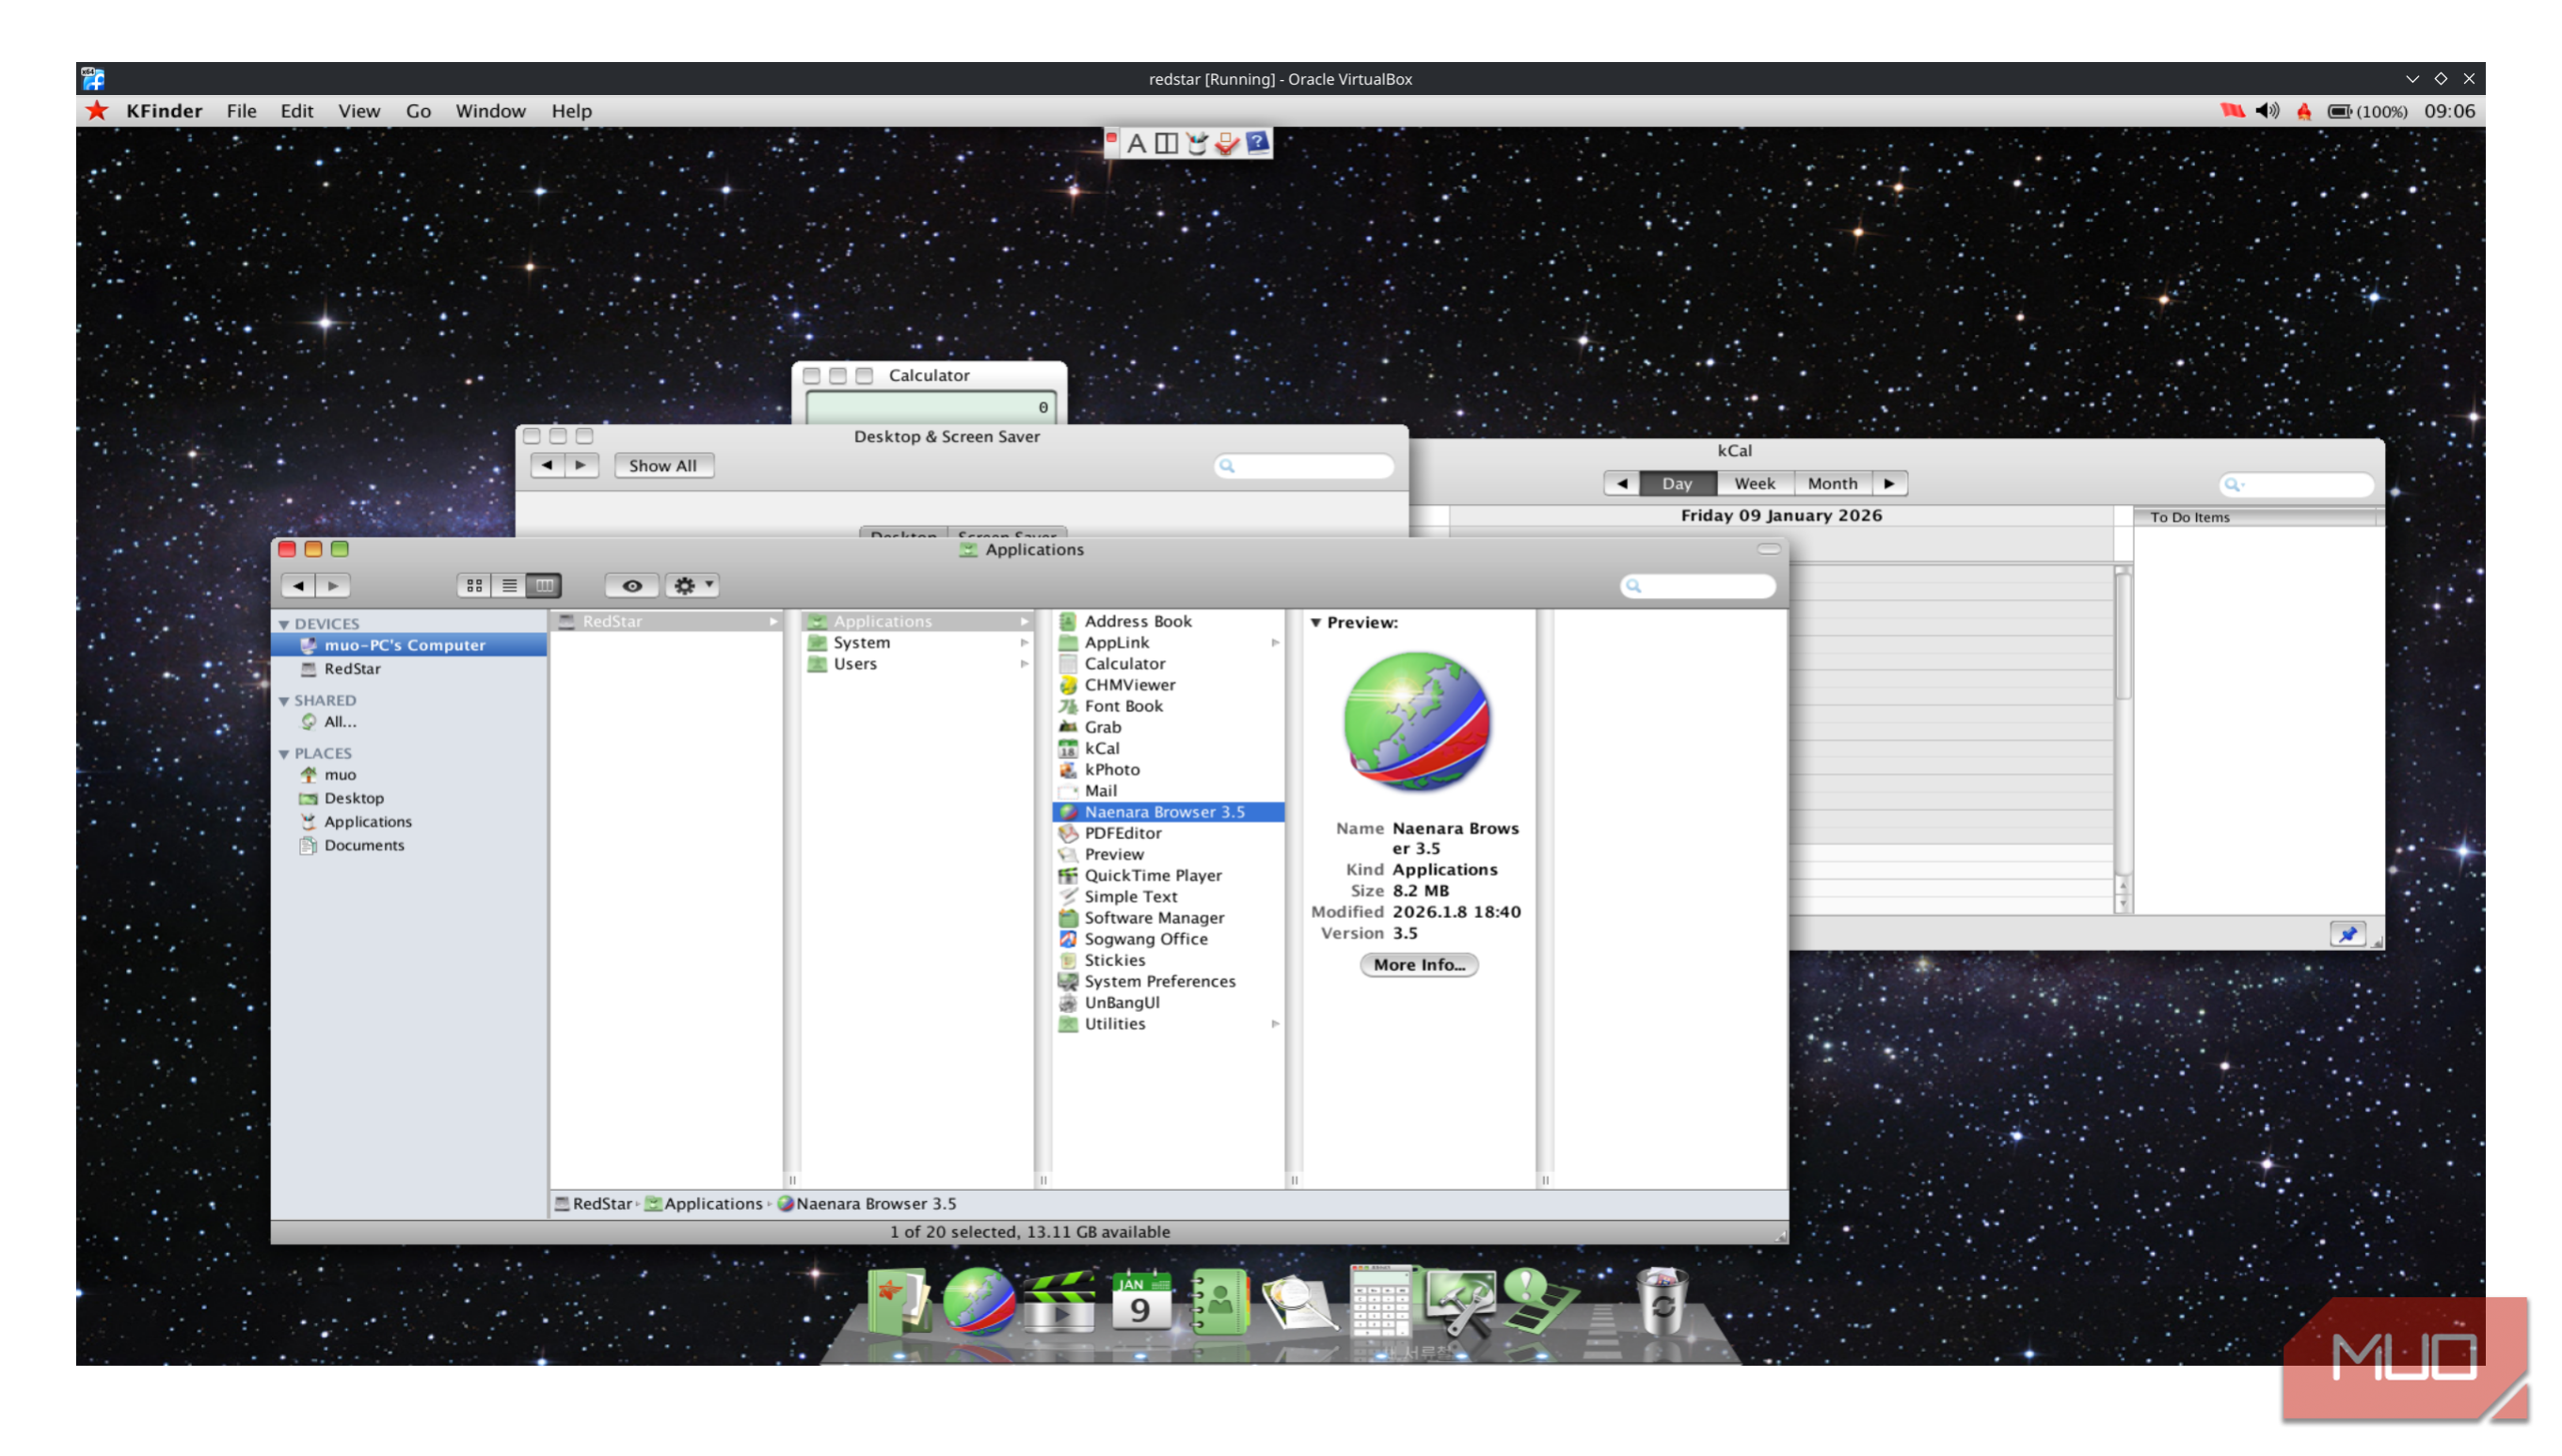Click the kCal pin icon button
Viewport: 2562px width, 1456px height.
(x=2347, y=934)
